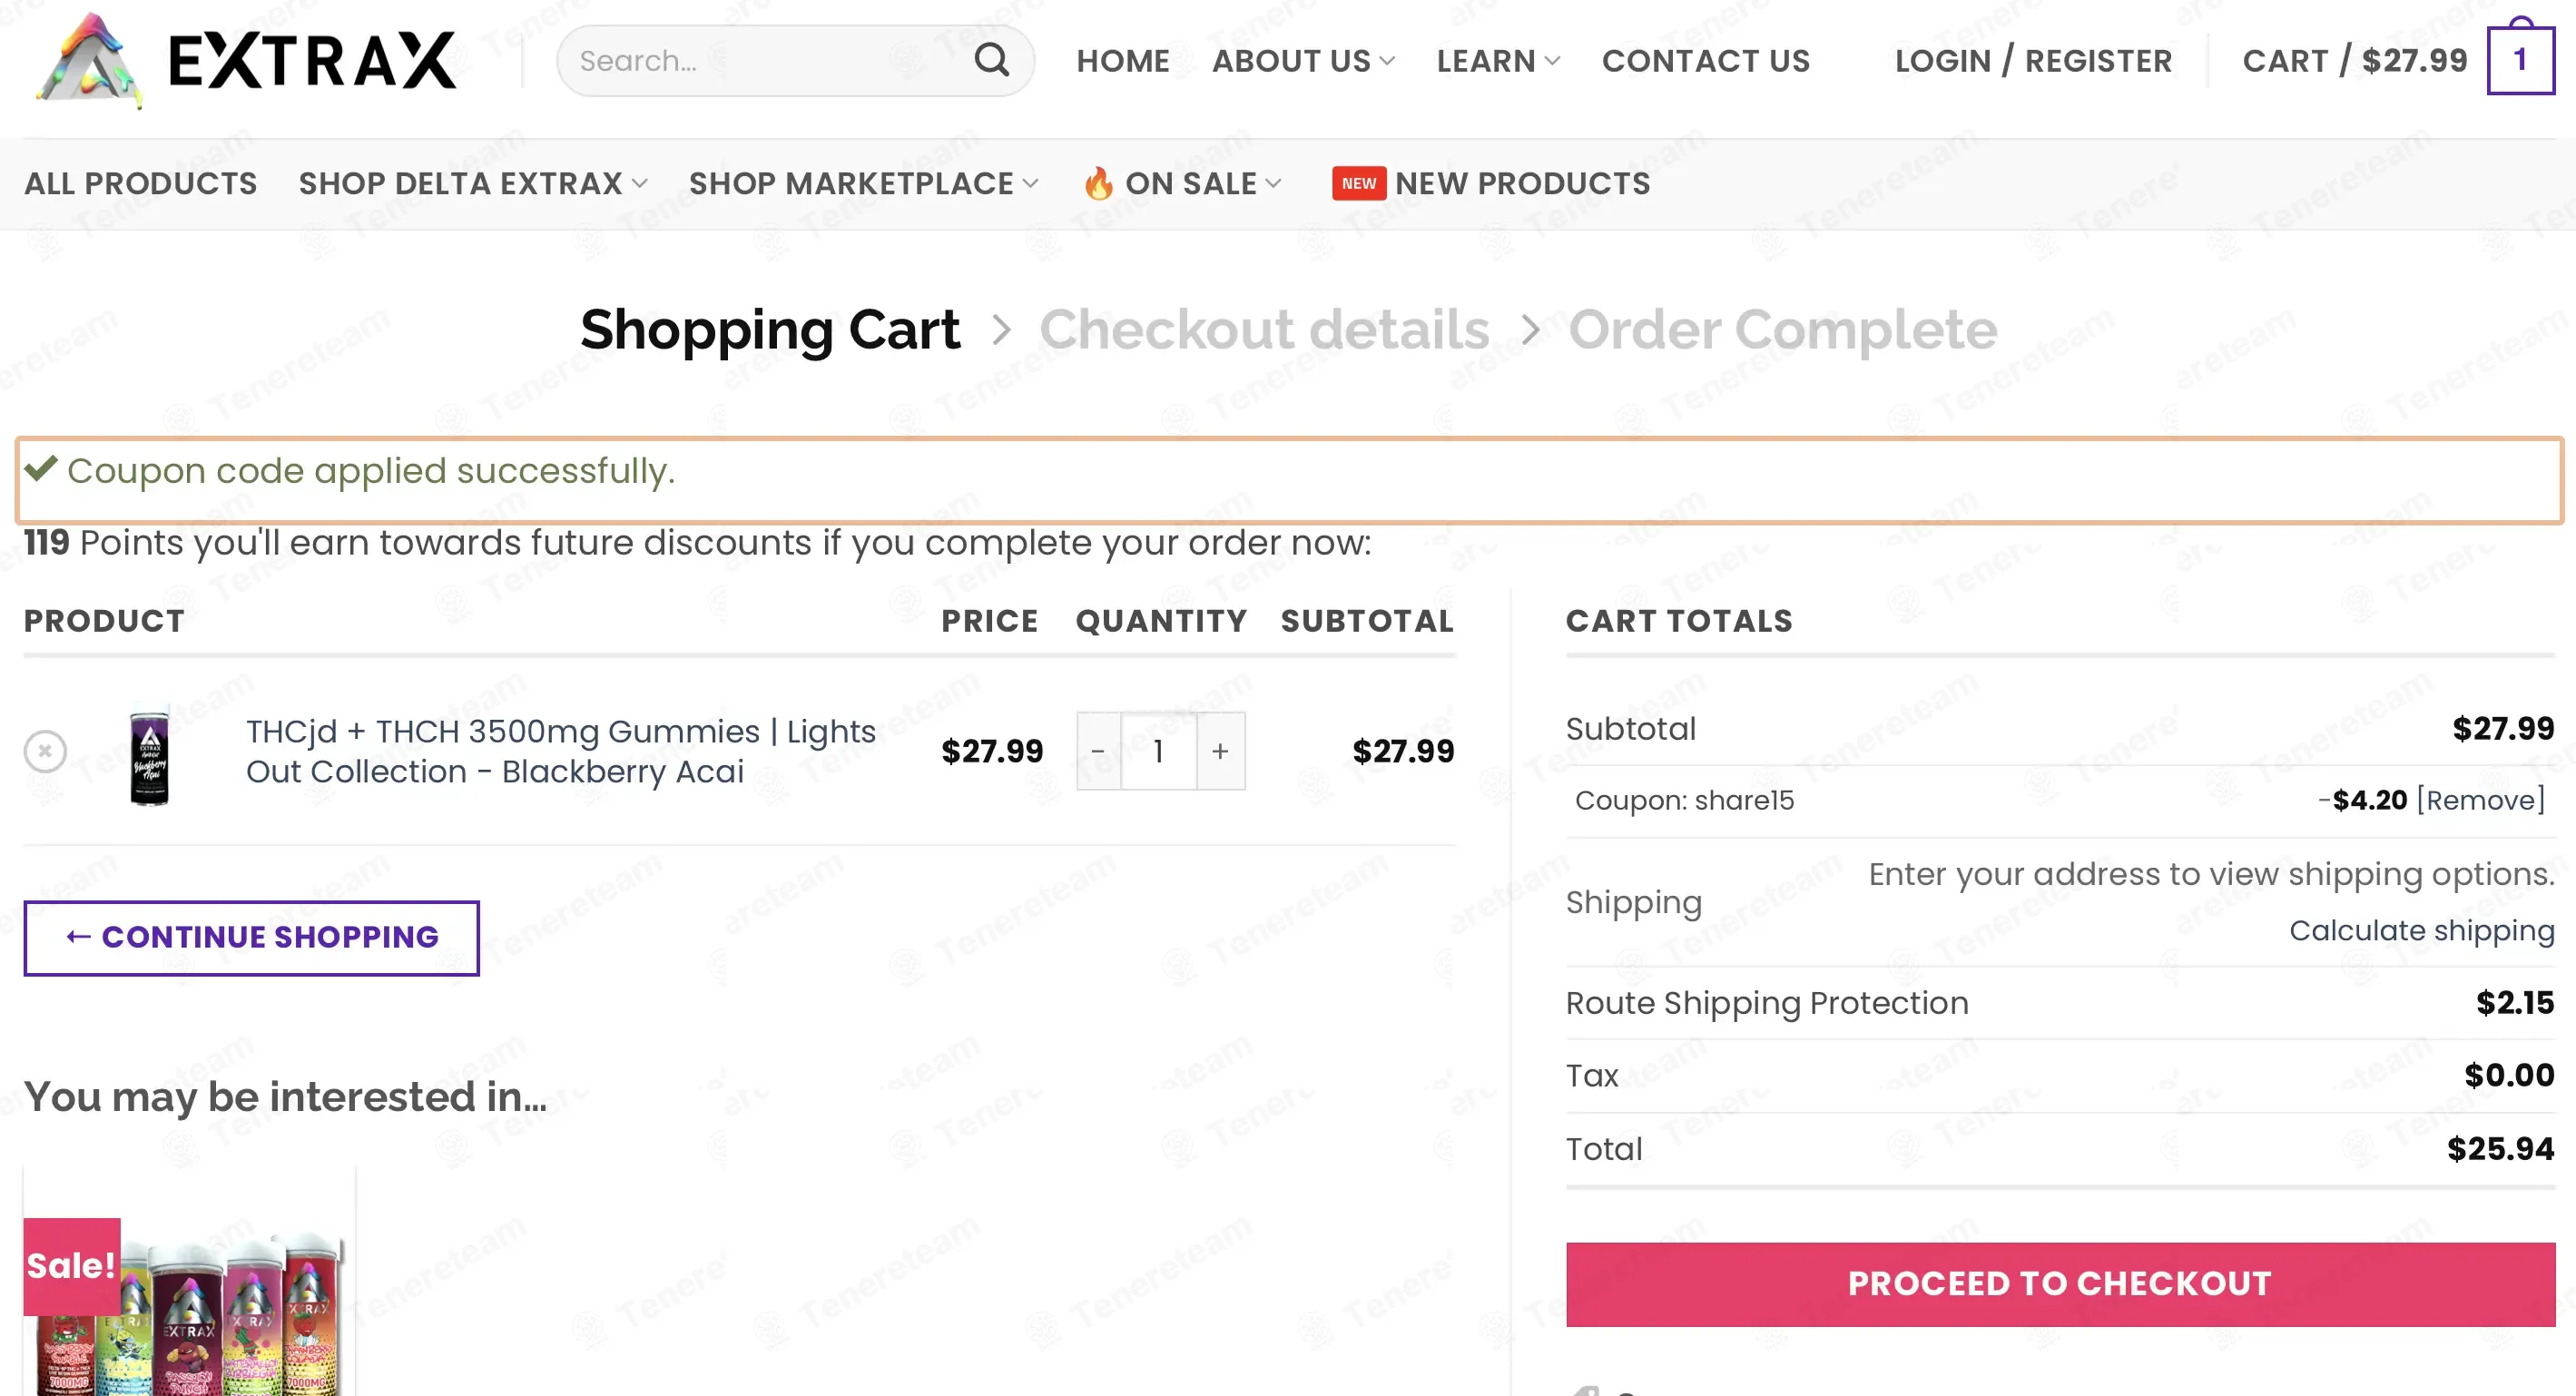Expand the Shop Delta Extrax menu
The image size is (2576, 1396).
474,183
